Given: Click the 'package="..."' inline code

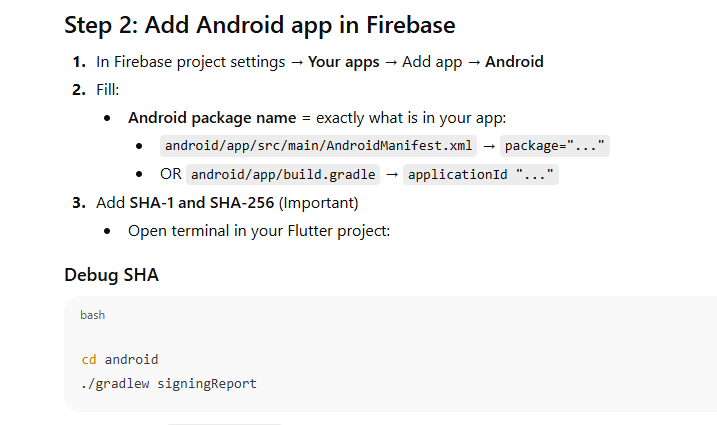Looking at the screenshot, I should 554,146.
